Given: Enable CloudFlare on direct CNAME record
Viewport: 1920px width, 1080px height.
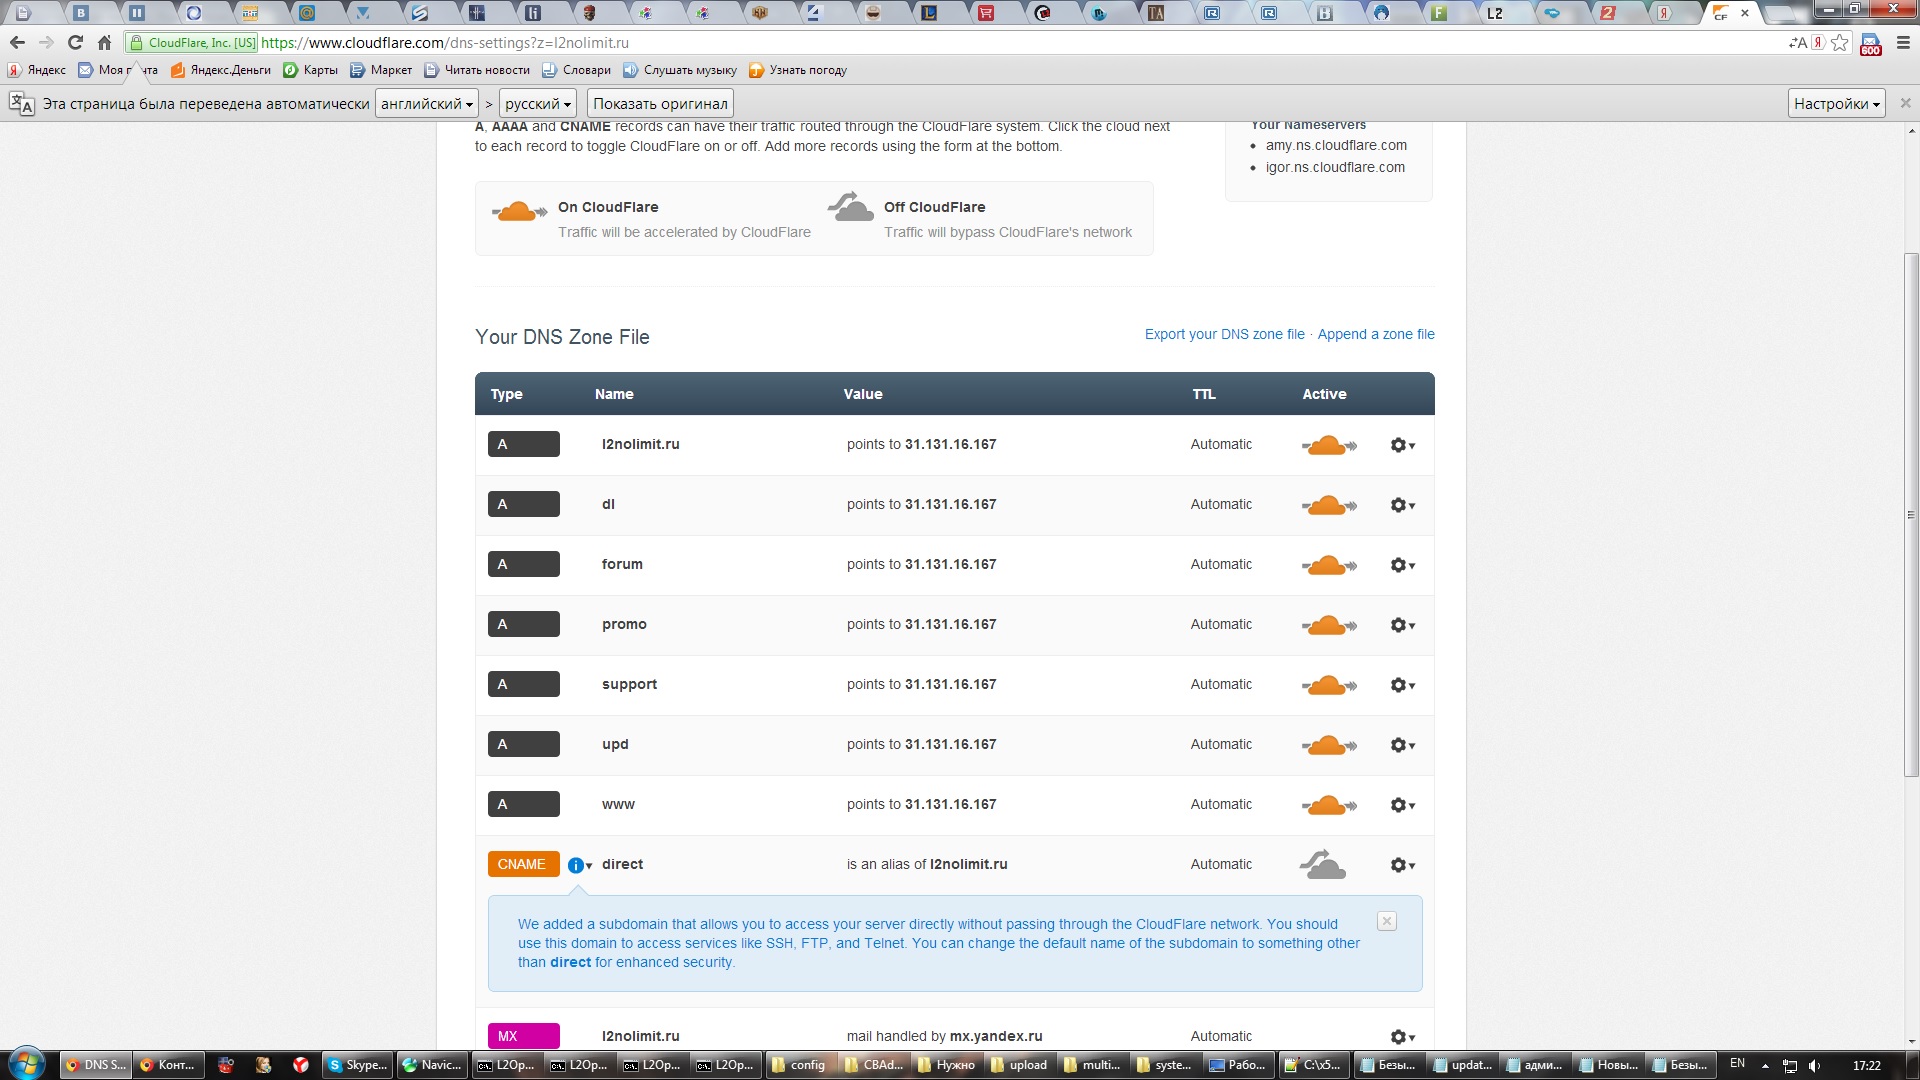Looking at the screenshot, I should click(x=1323, y=865).
